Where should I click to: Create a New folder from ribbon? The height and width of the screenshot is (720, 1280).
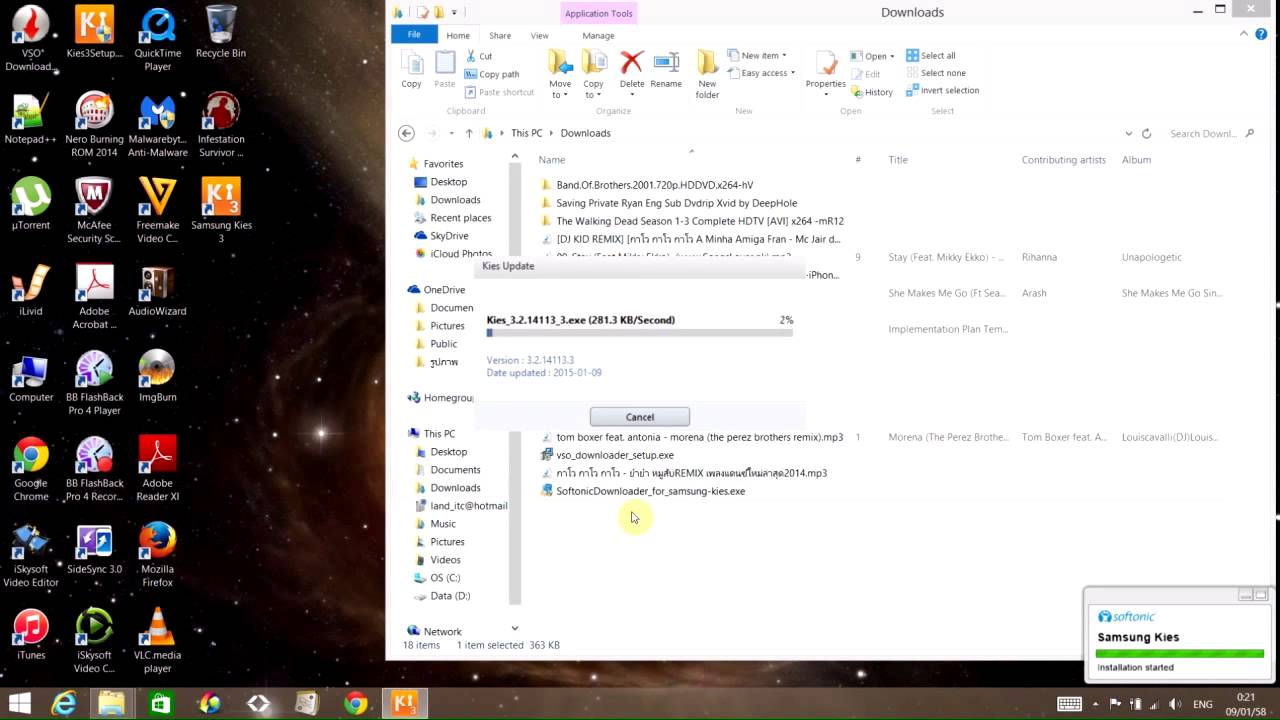(707, 74)
